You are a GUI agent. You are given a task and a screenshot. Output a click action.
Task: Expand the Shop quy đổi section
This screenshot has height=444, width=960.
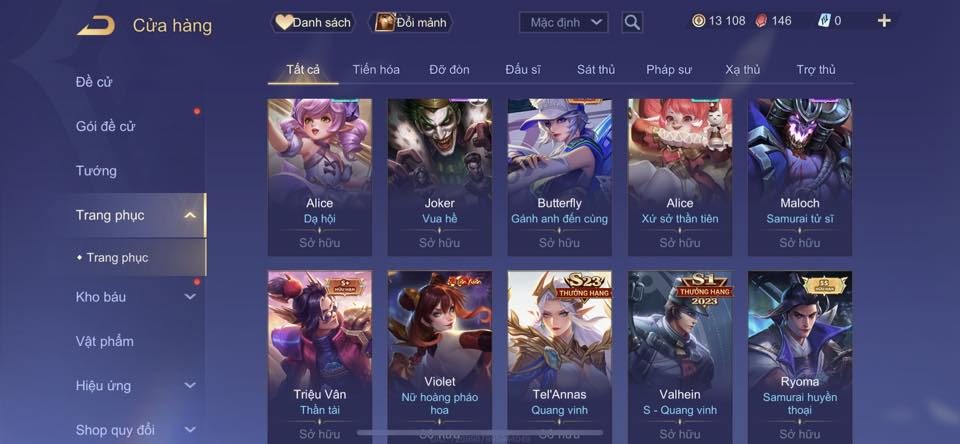click(x=190, y=430)
